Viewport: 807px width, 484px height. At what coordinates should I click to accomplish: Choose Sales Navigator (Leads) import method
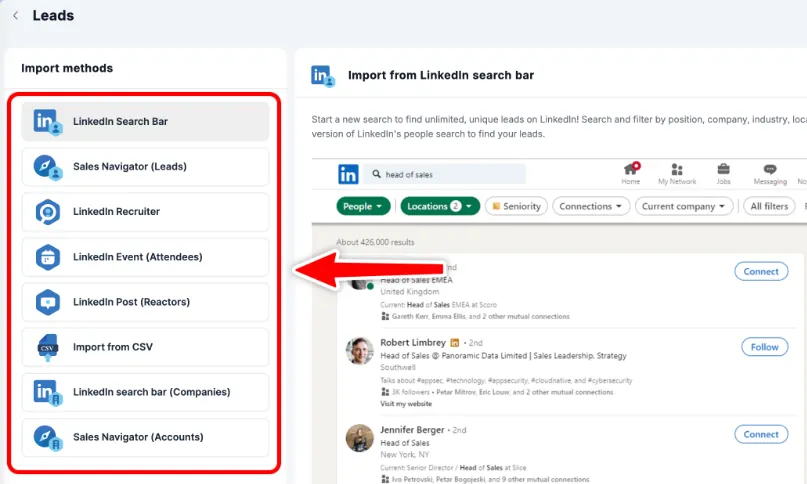click(145, 167)
